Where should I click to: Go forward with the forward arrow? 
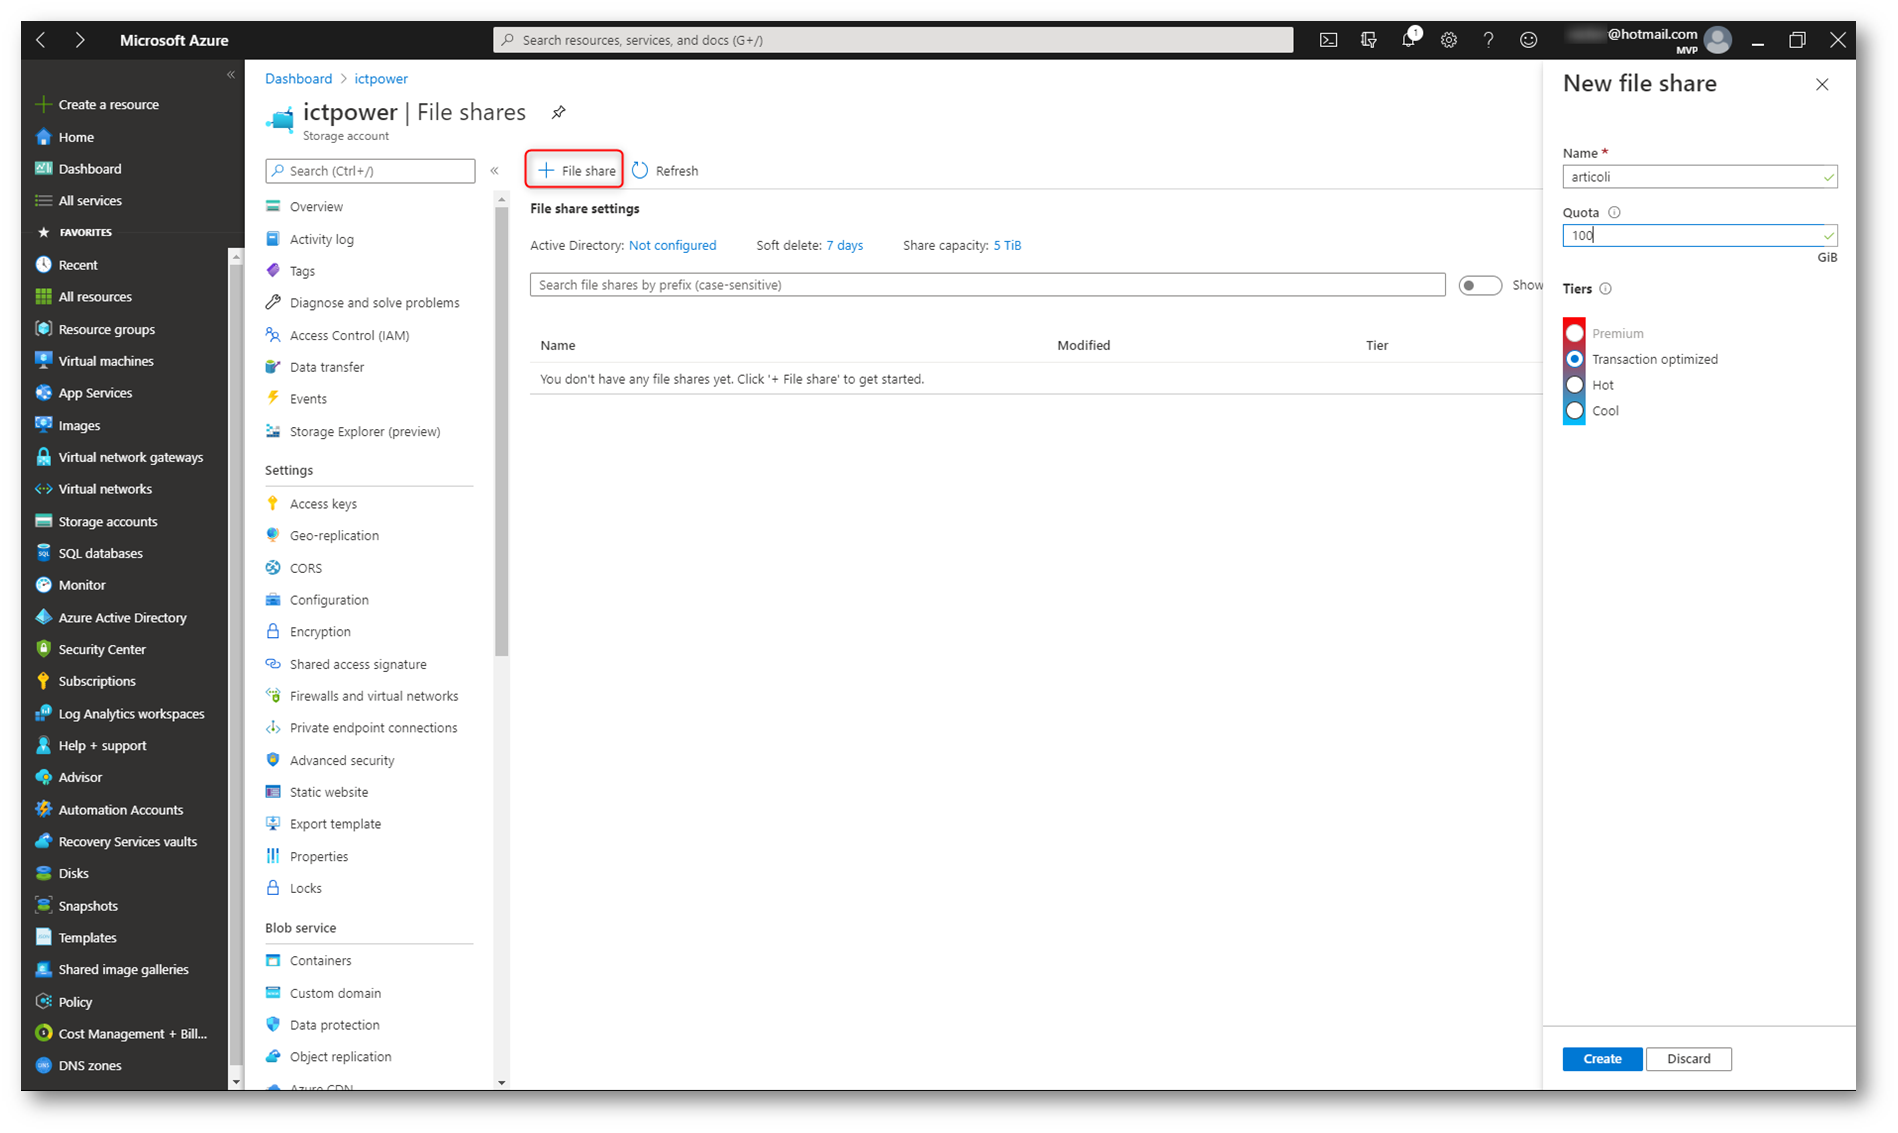coord(80,40)
